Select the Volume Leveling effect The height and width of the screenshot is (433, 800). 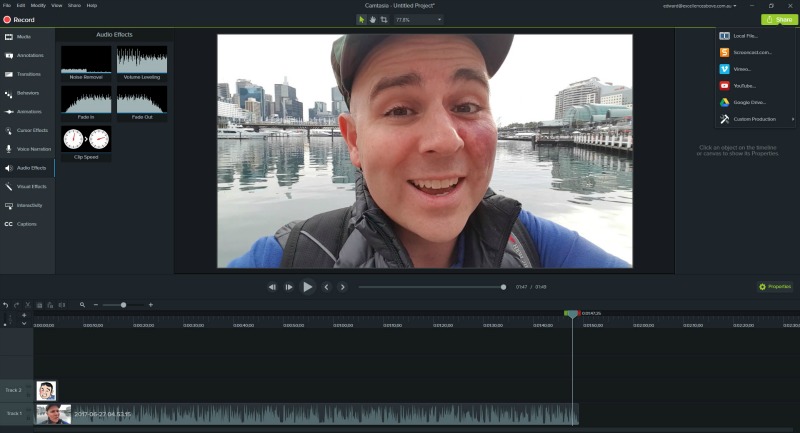click(x=142, y=63)
